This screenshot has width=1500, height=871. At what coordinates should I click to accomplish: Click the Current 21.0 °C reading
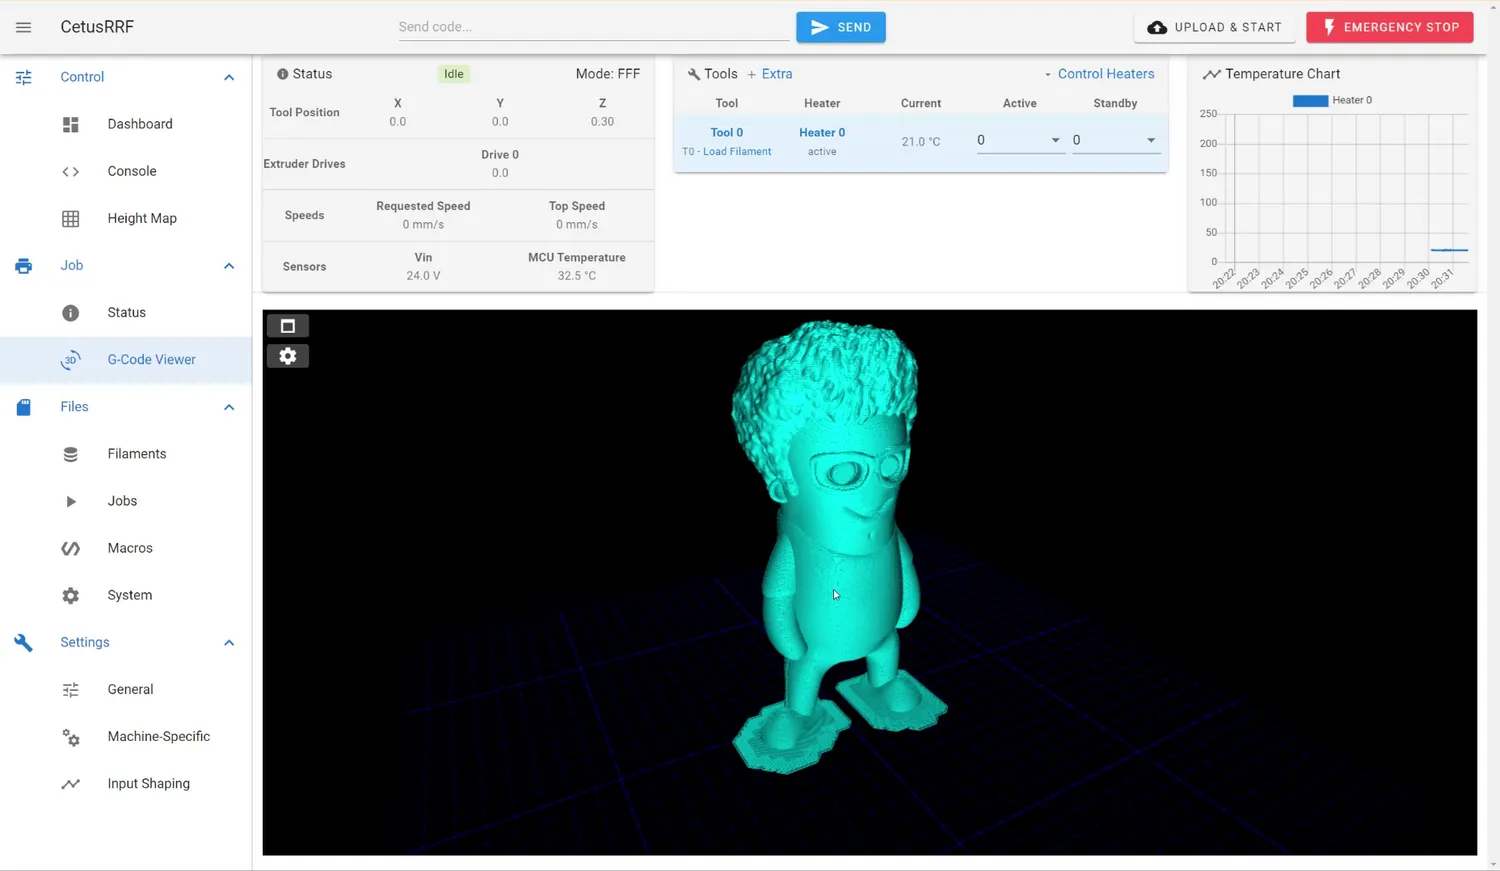click(921, 142)
